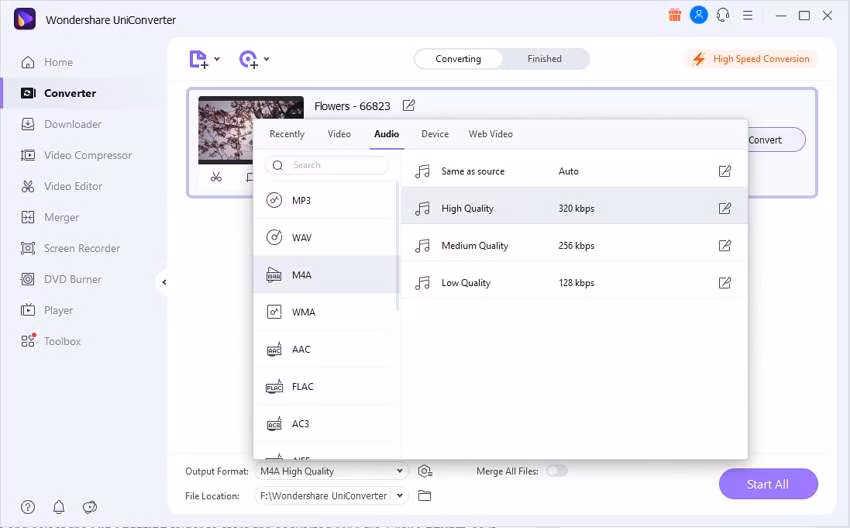Open the gift box icon
Viewport: 850px width, 528px height.
tap(674, 15)
